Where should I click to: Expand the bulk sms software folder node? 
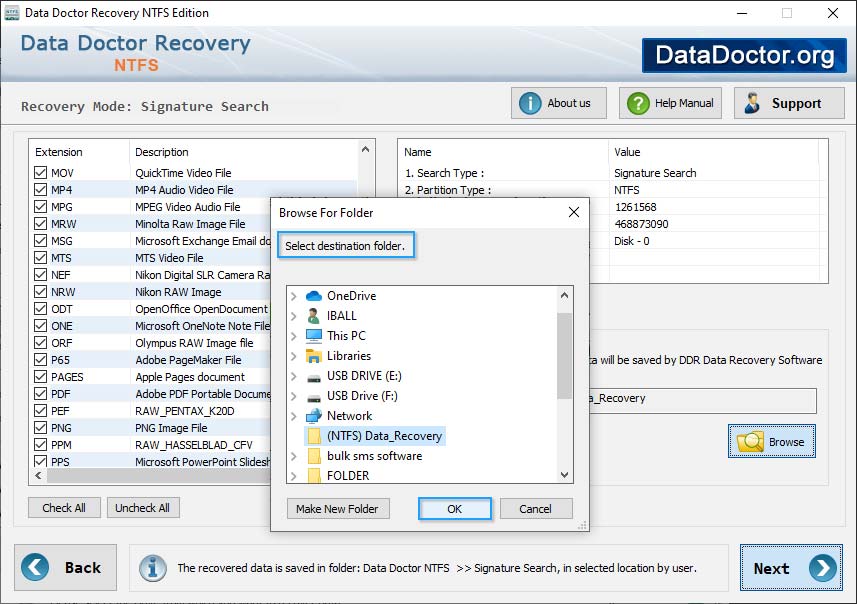pyautogui.click(x=294, y=456)
